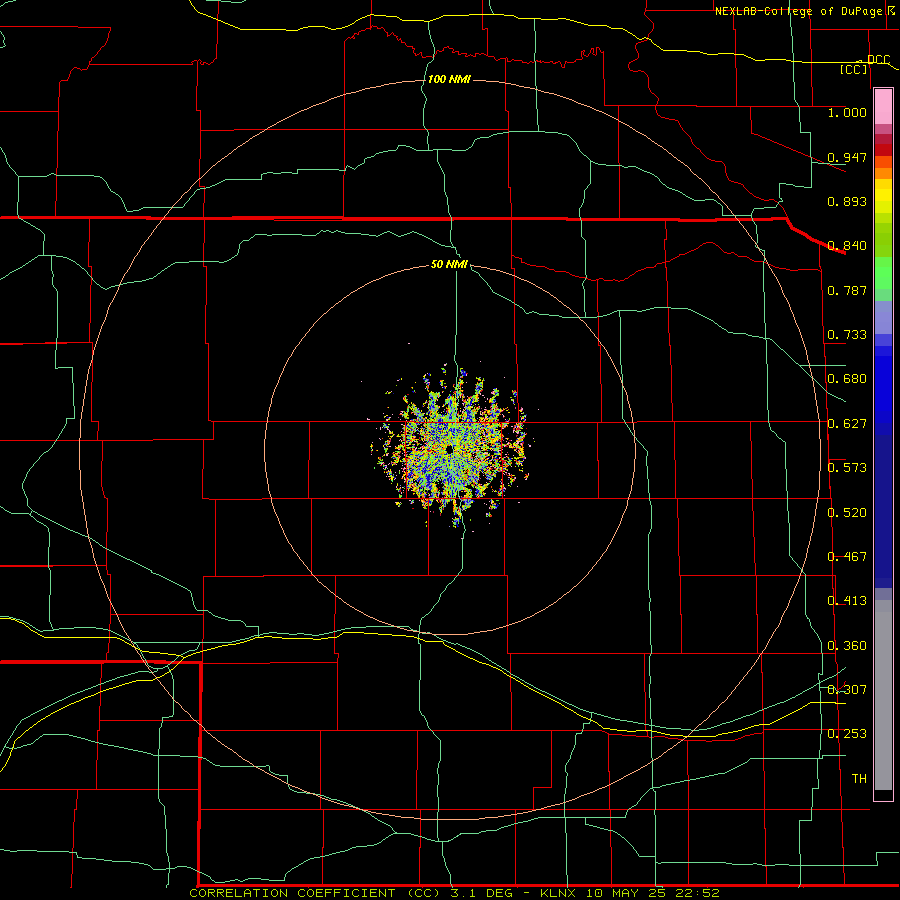Image resolution: width=900 pixels, height=900 pixels.
Task: Click the 0.573 scale value
Action: pos(847,468)
